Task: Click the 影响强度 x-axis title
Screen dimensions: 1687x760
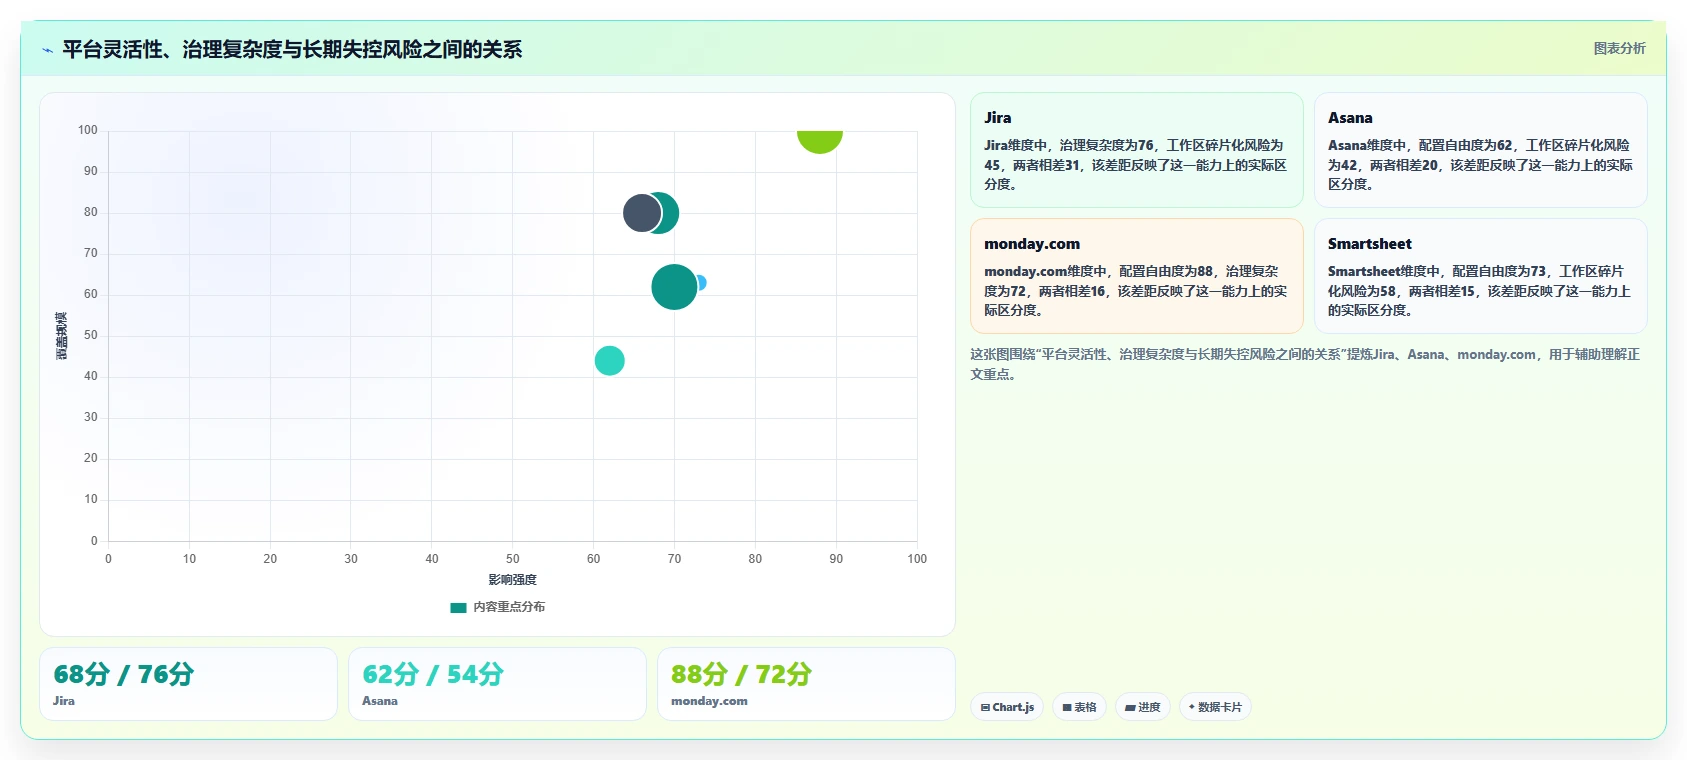Action: [x=513, y=580]
